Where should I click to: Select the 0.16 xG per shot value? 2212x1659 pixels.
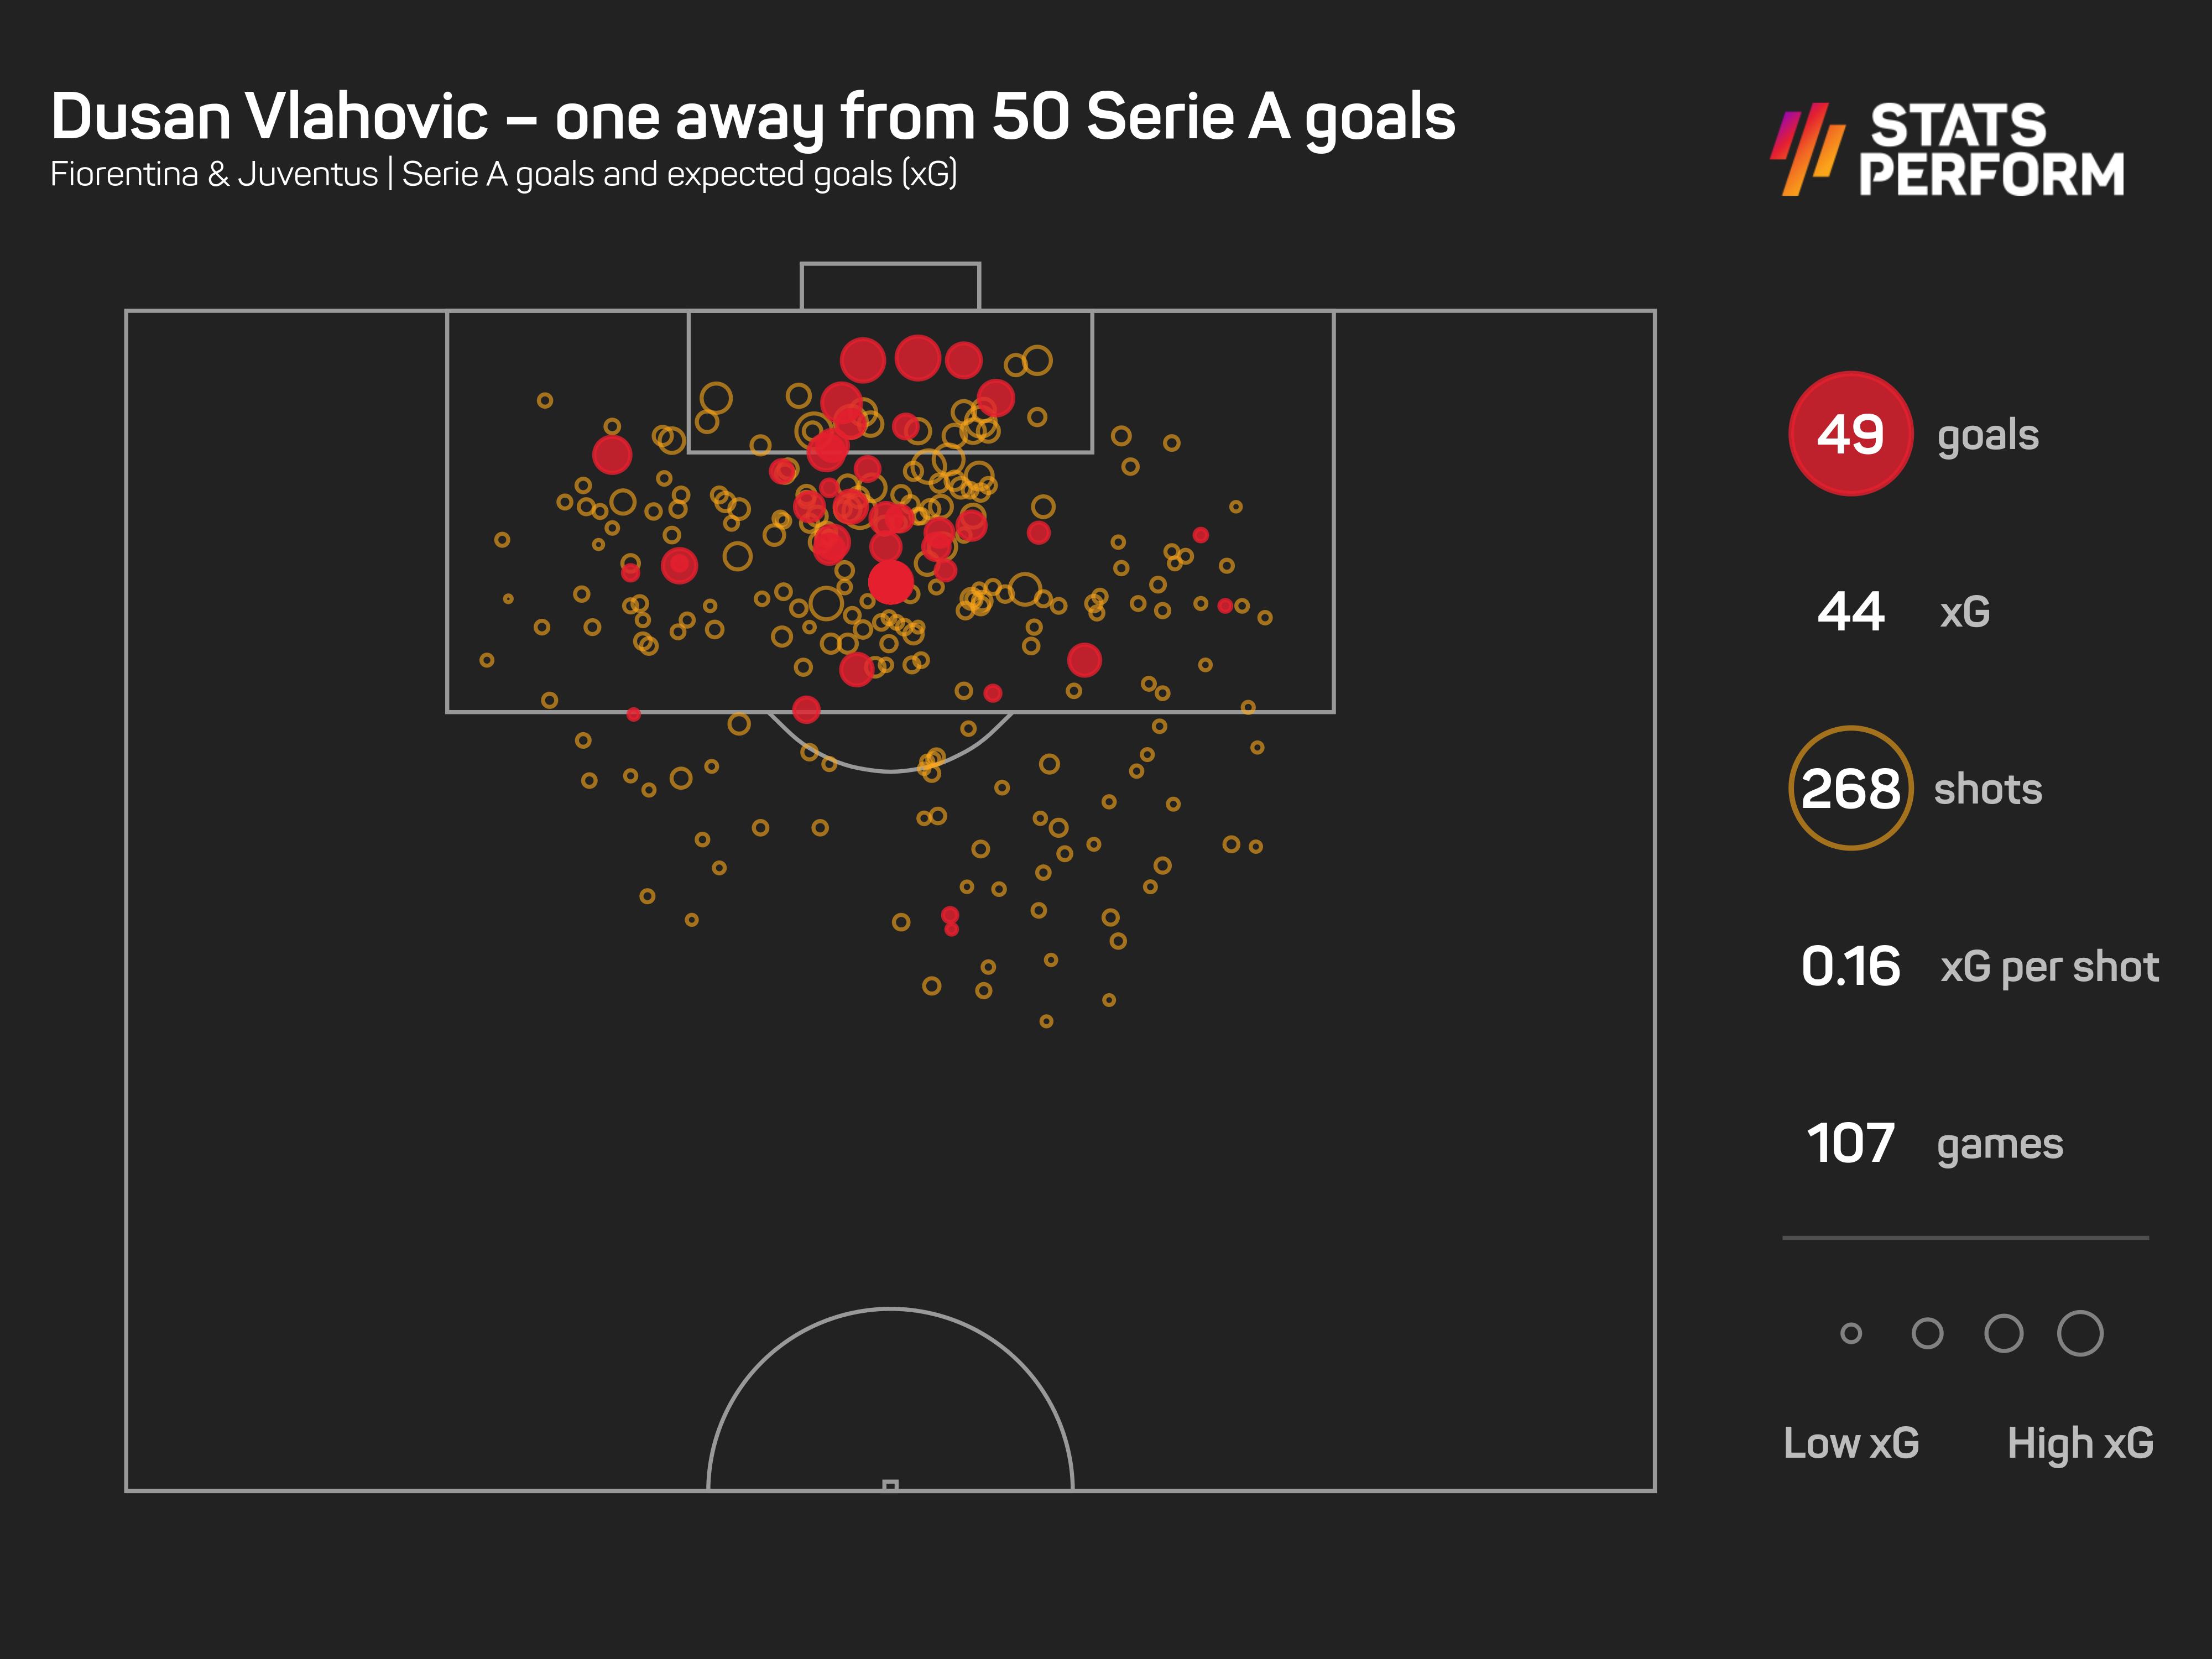point(1850,966)
